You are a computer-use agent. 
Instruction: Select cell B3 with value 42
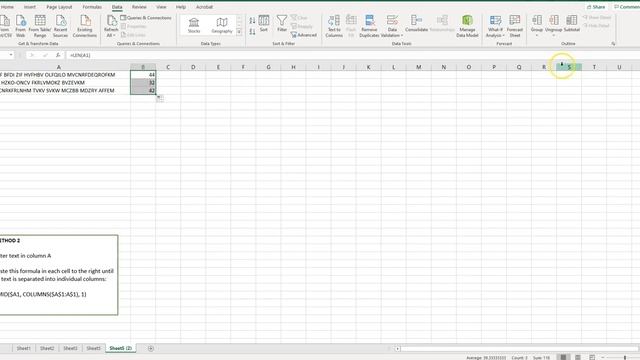pyautogui.click(x=143, y=90)
